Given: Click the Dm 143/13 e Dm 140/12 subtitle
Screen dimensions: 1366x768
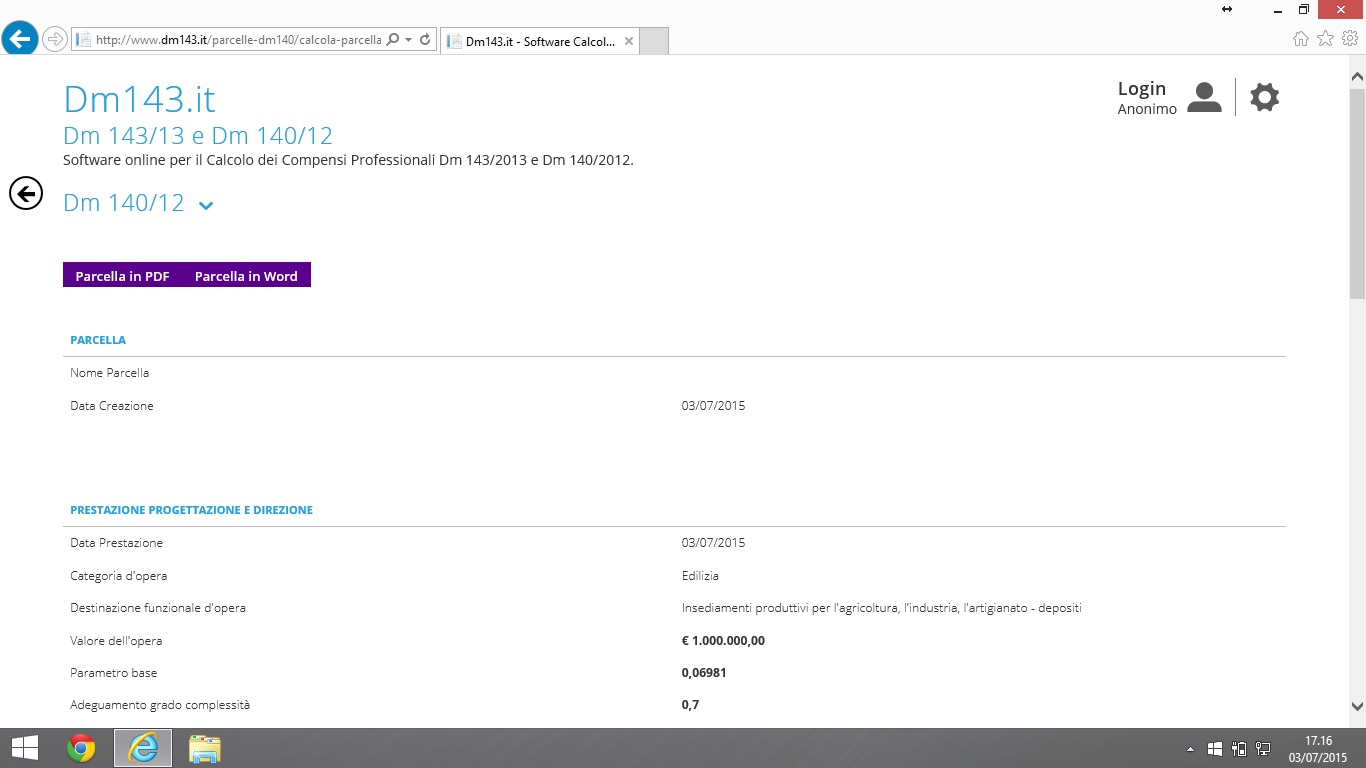Looking at the screenshot, I should [x=198, y=136].
